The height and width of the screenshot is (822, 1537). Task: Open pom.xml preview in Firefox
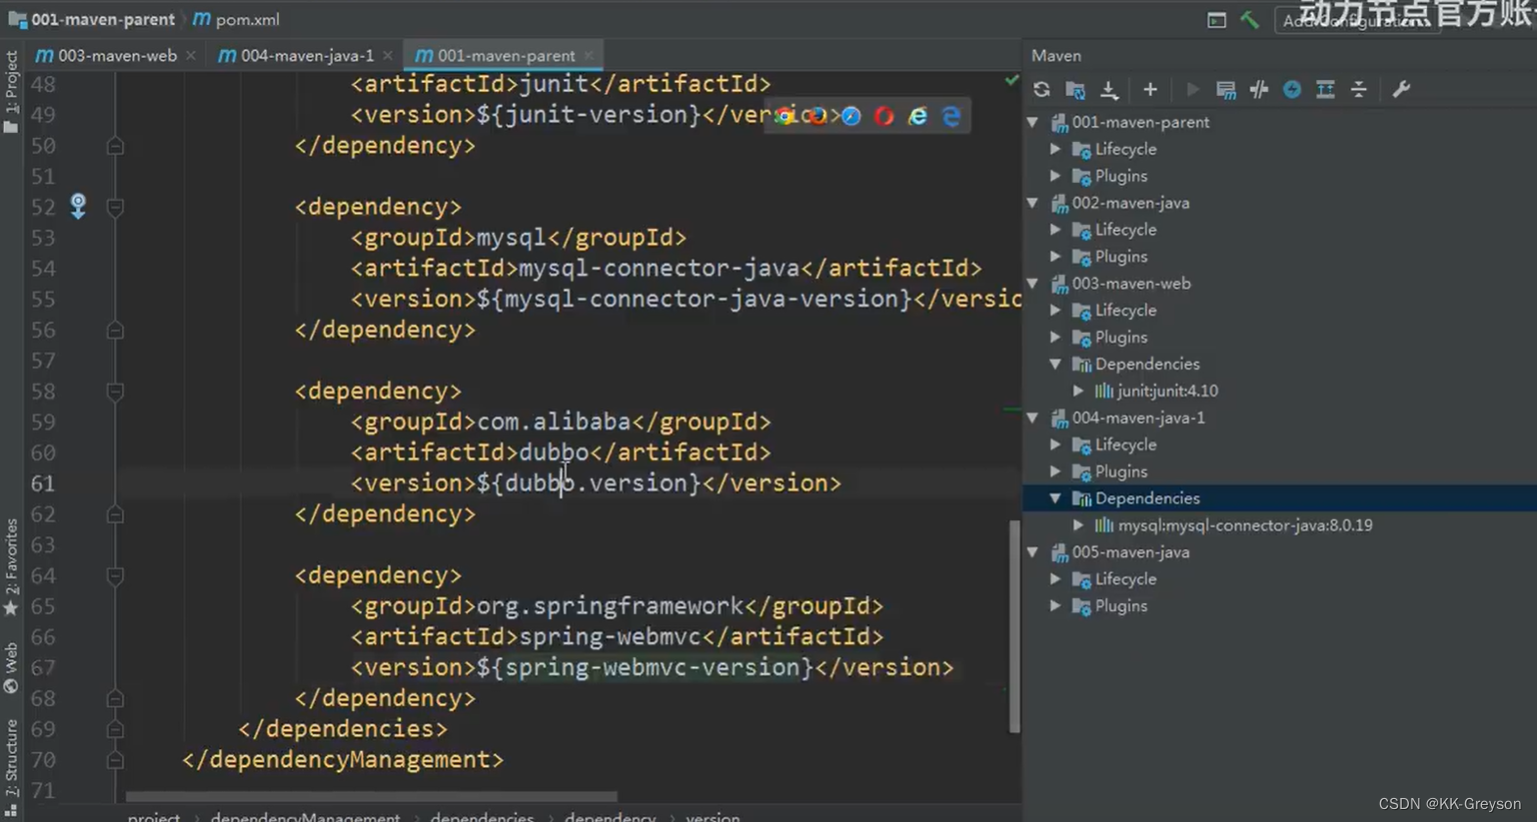[818, 116]
